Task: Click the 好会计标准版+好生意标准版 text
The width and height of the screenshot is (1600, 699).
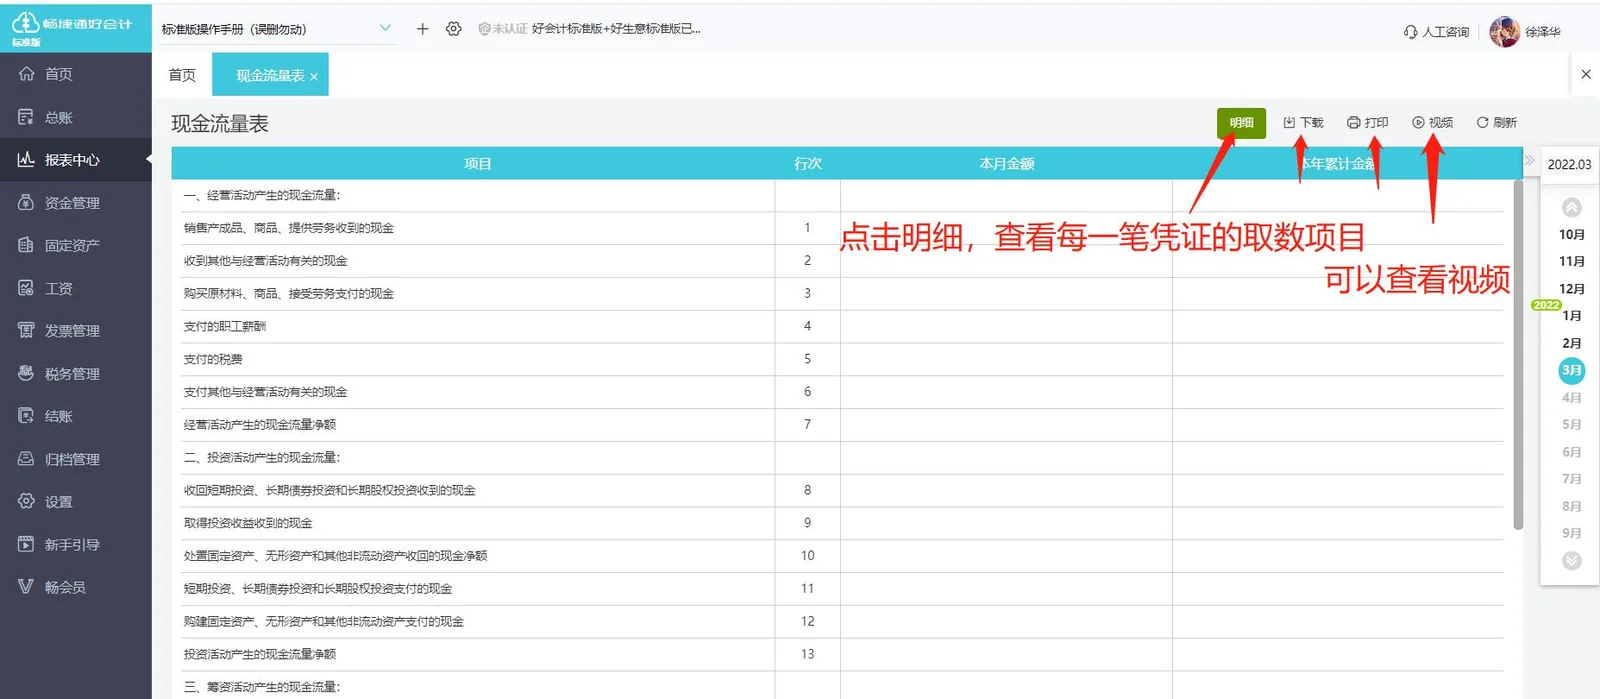Action: click(x=616, y=29)
